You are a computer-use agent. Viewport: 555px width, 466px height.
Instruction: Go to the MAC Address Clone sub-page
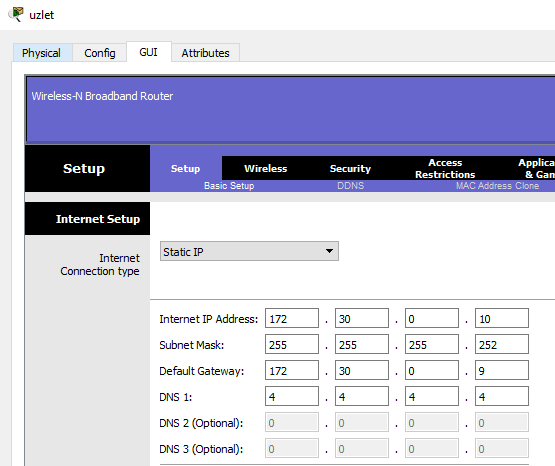[497, 186]
